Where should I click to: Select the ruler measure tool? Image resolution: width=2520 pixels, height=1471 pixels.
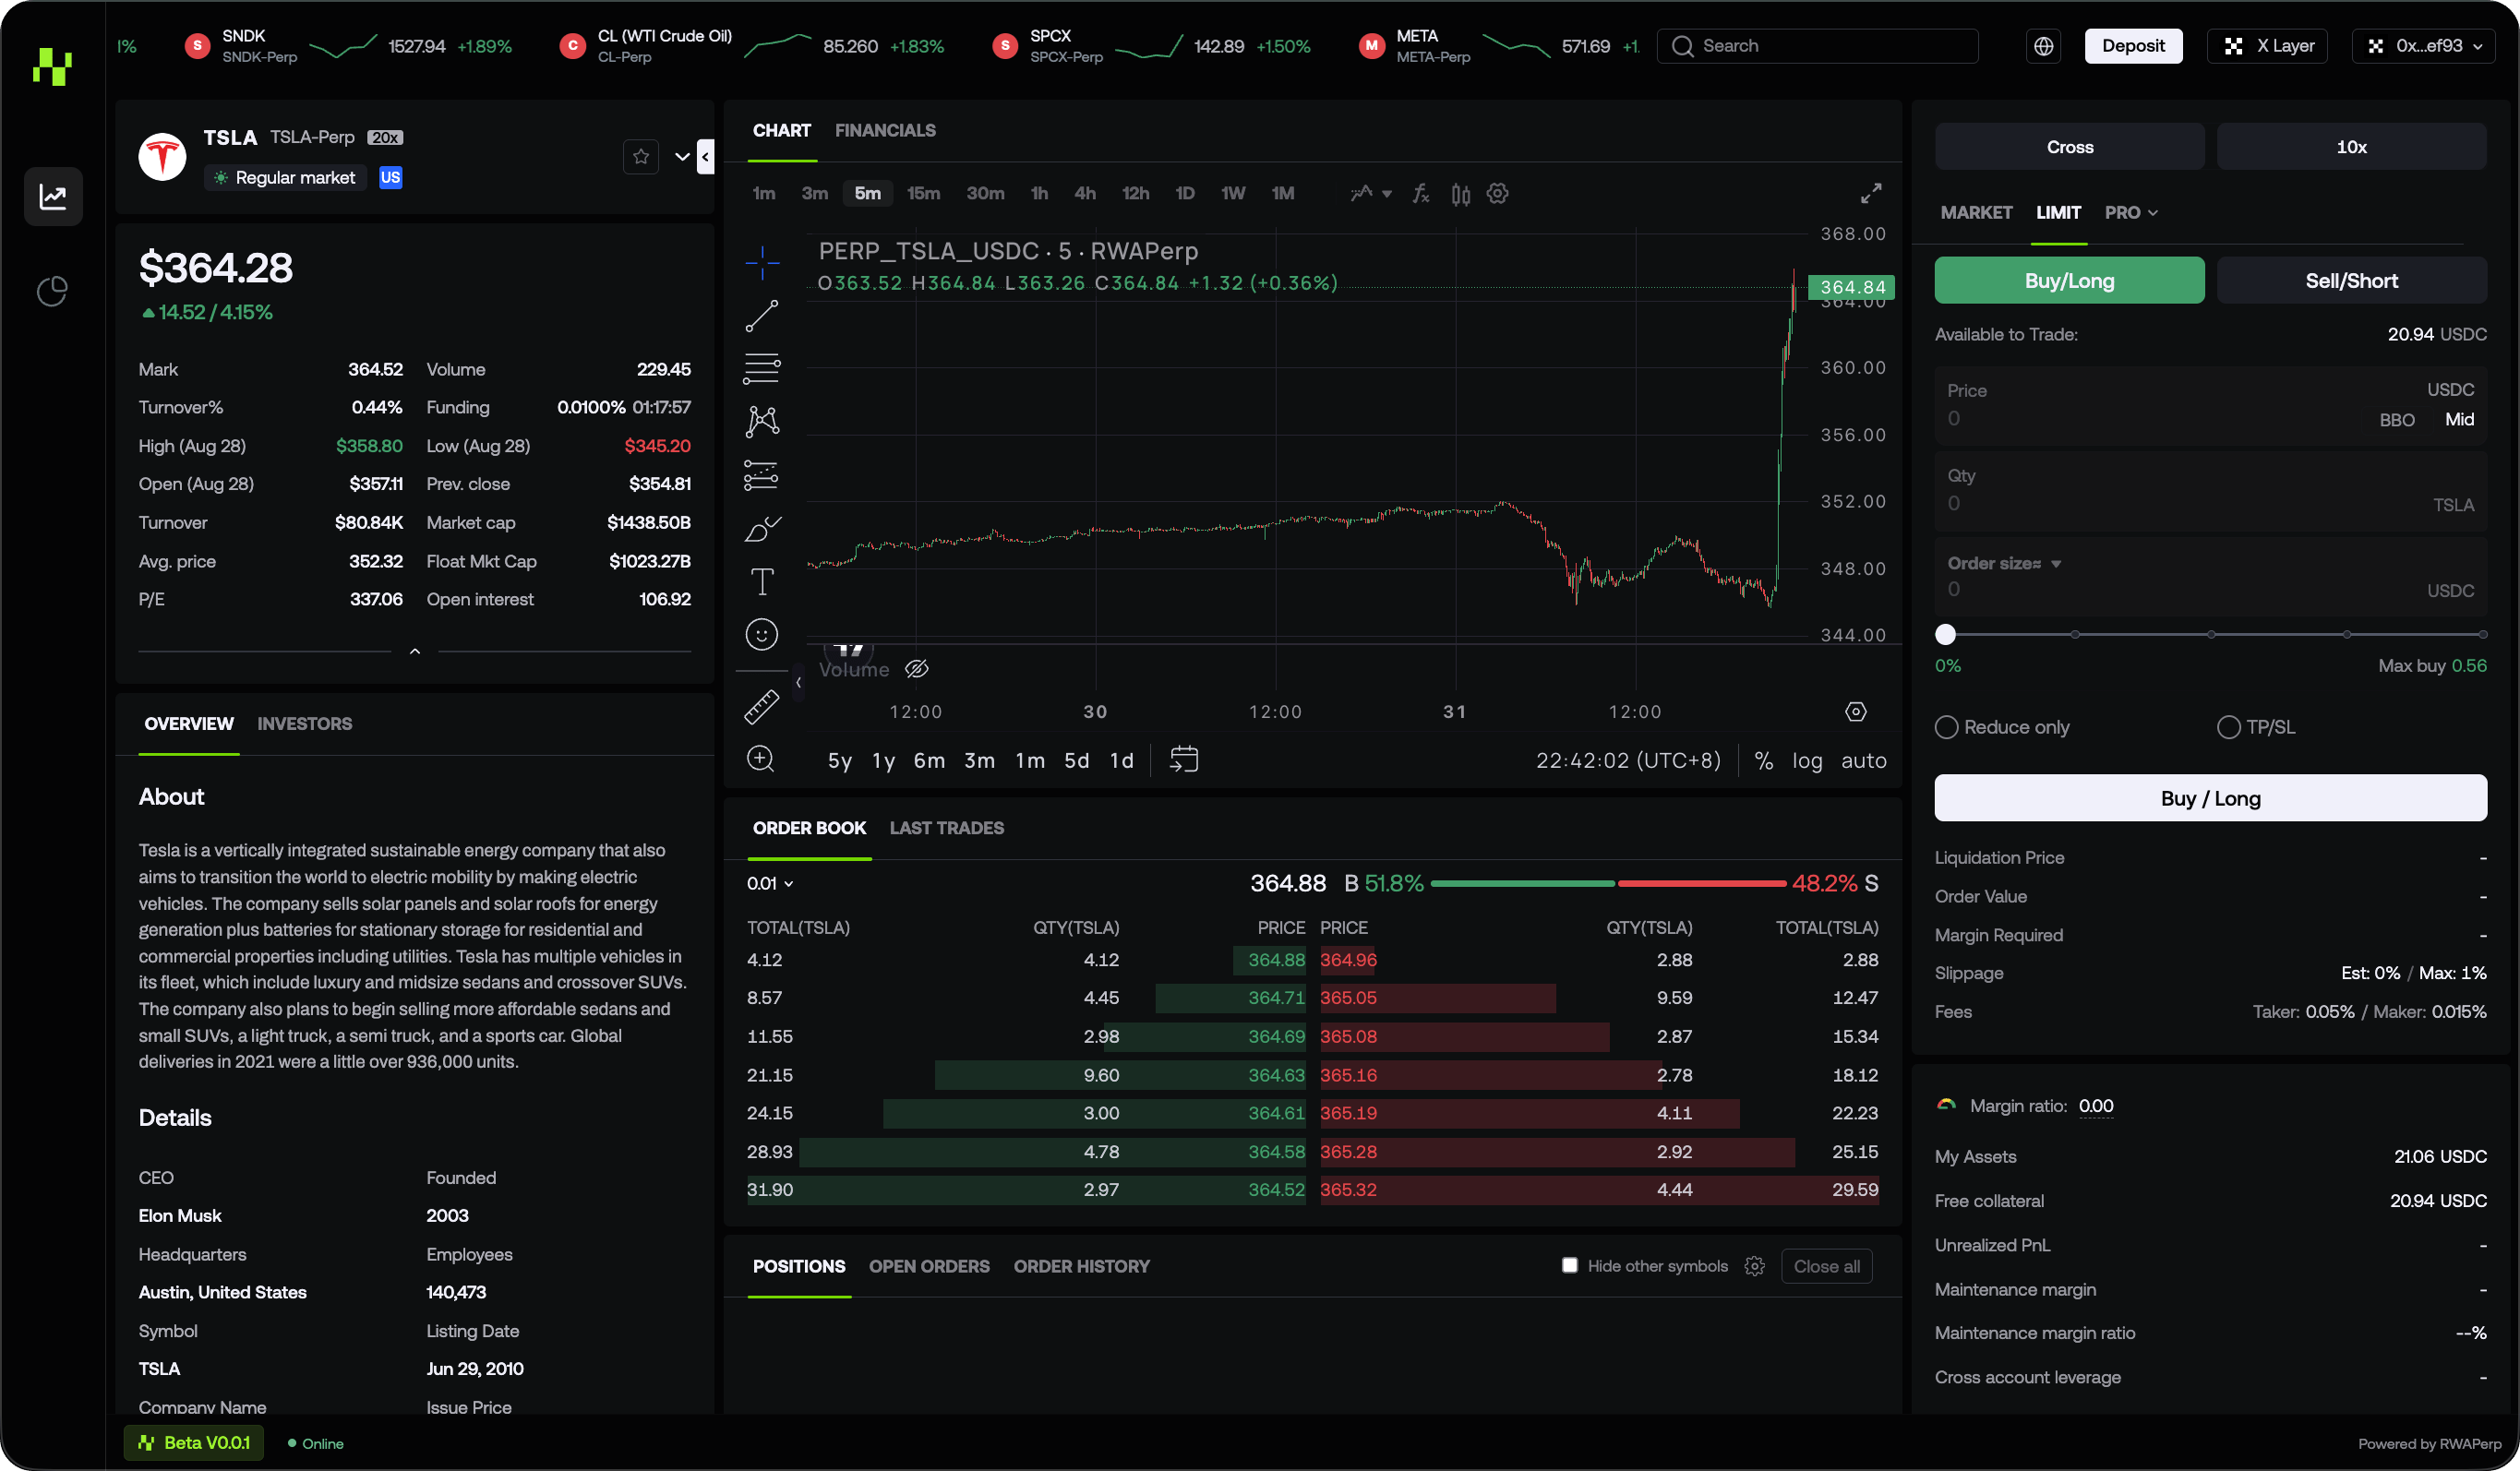[x=762, y=707]
